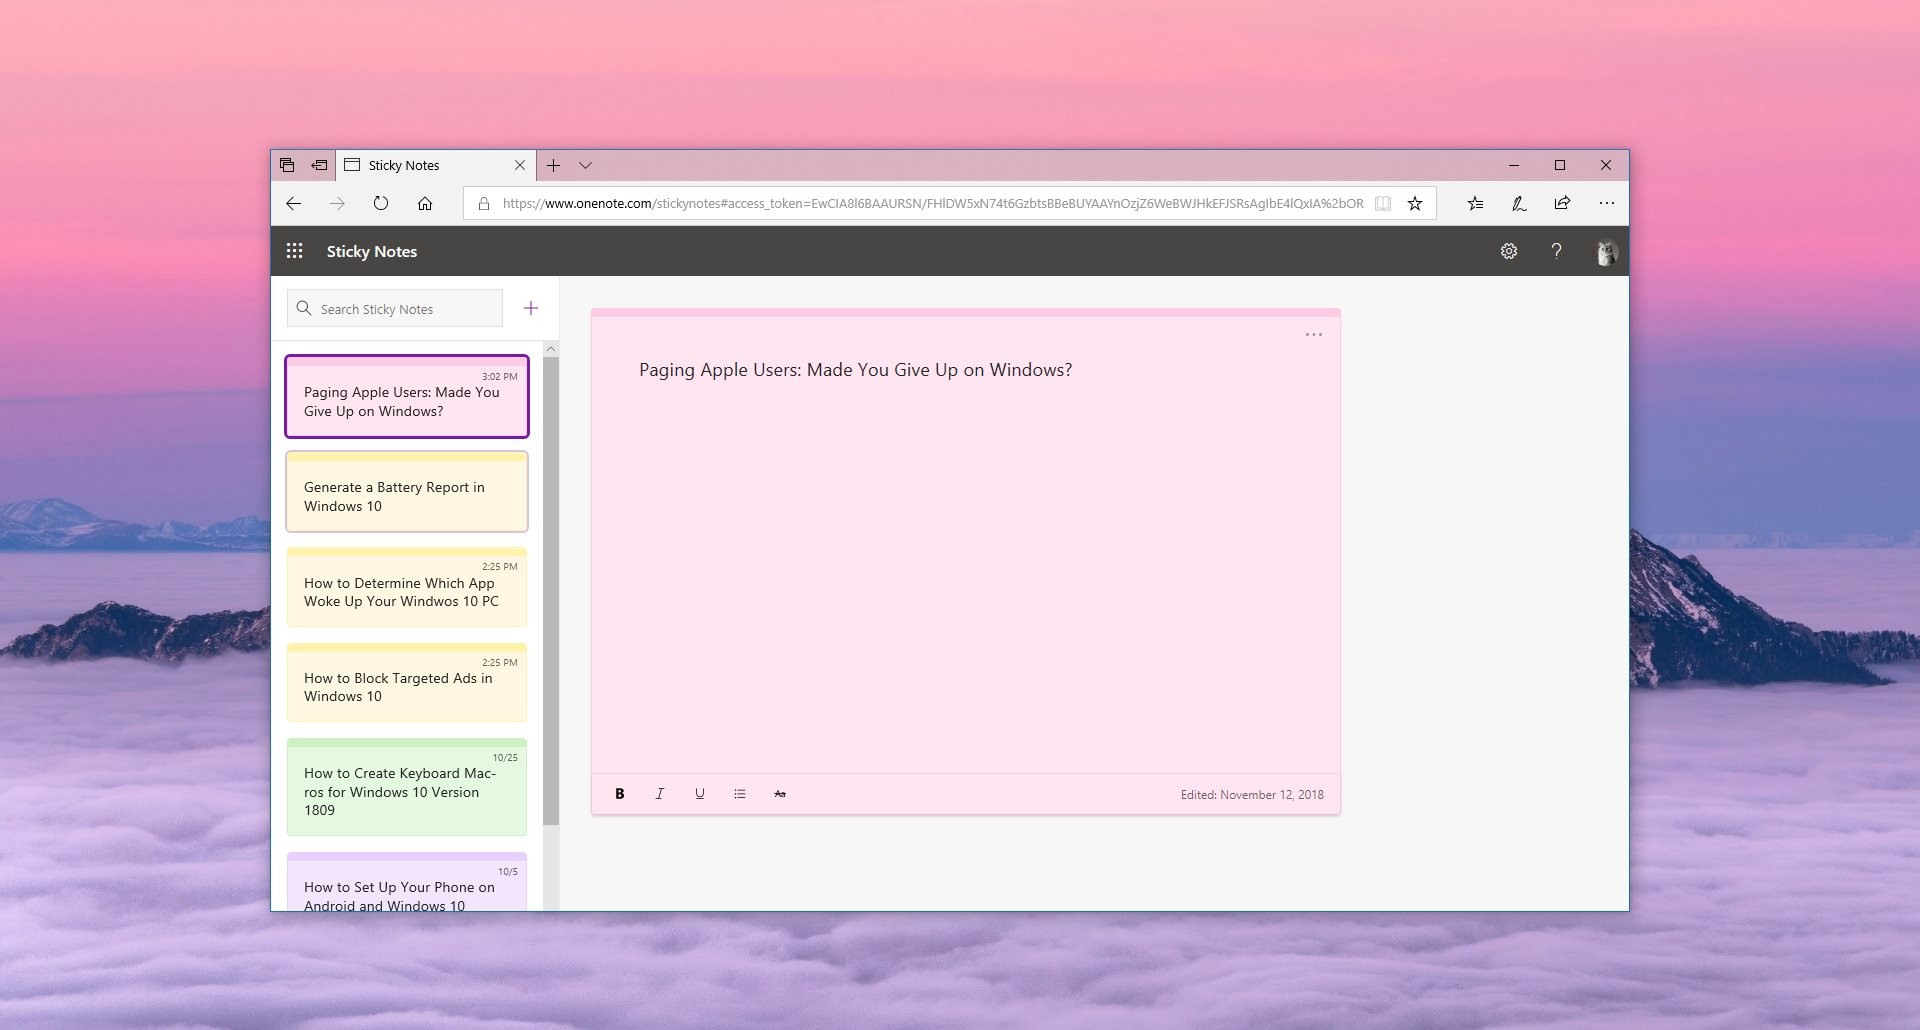Click the Sticky Notes header title
1920x1030 pixels.
pos(372,251)
